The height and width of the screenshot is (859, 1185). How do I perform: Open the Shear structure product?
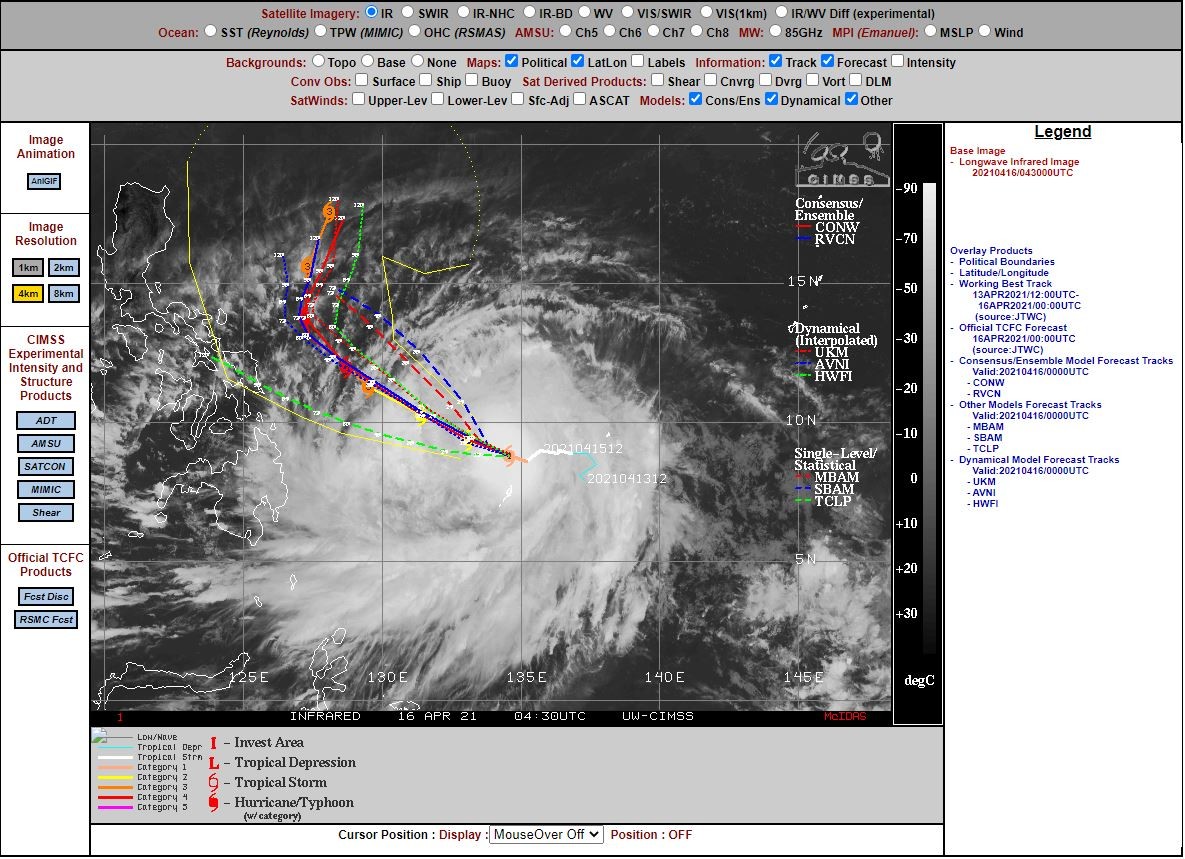46,512
